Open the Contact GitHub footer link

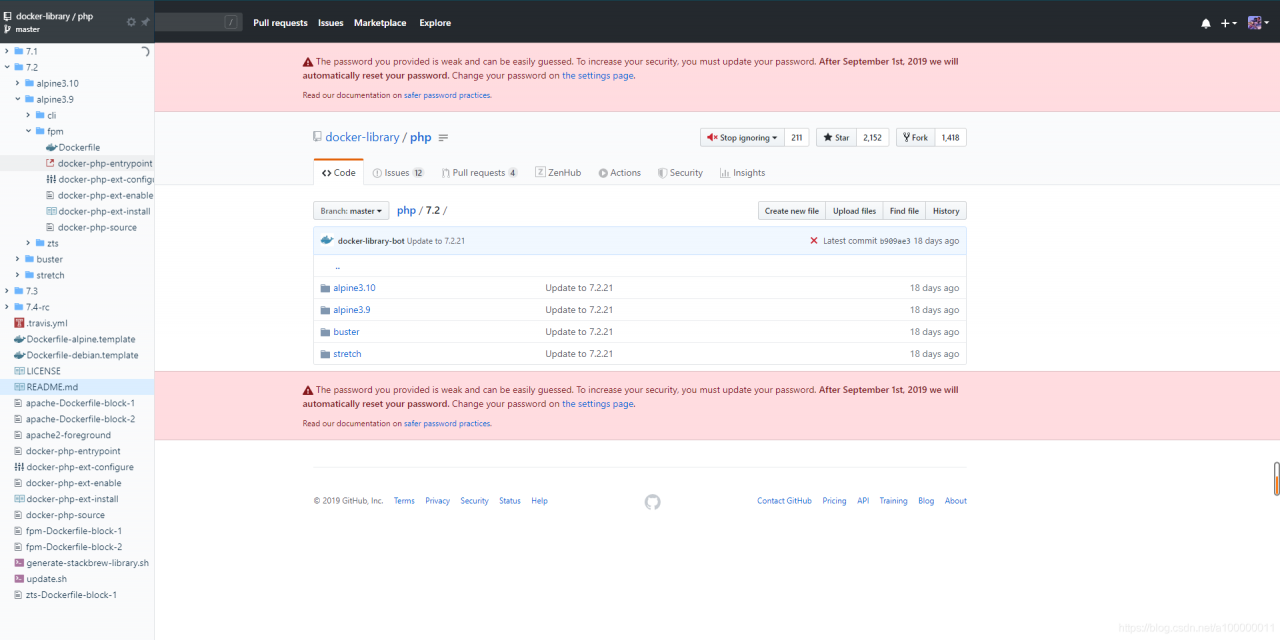(784, 501)
